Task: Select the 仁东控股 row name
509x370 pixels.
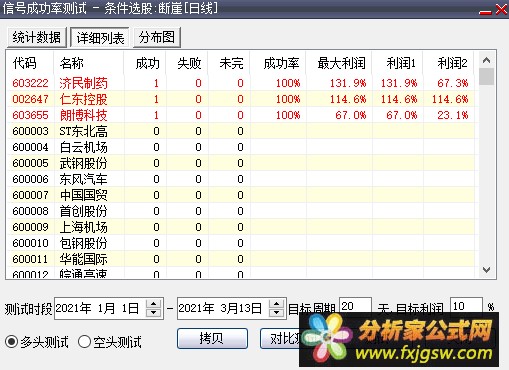Action: tap(83, 99)
